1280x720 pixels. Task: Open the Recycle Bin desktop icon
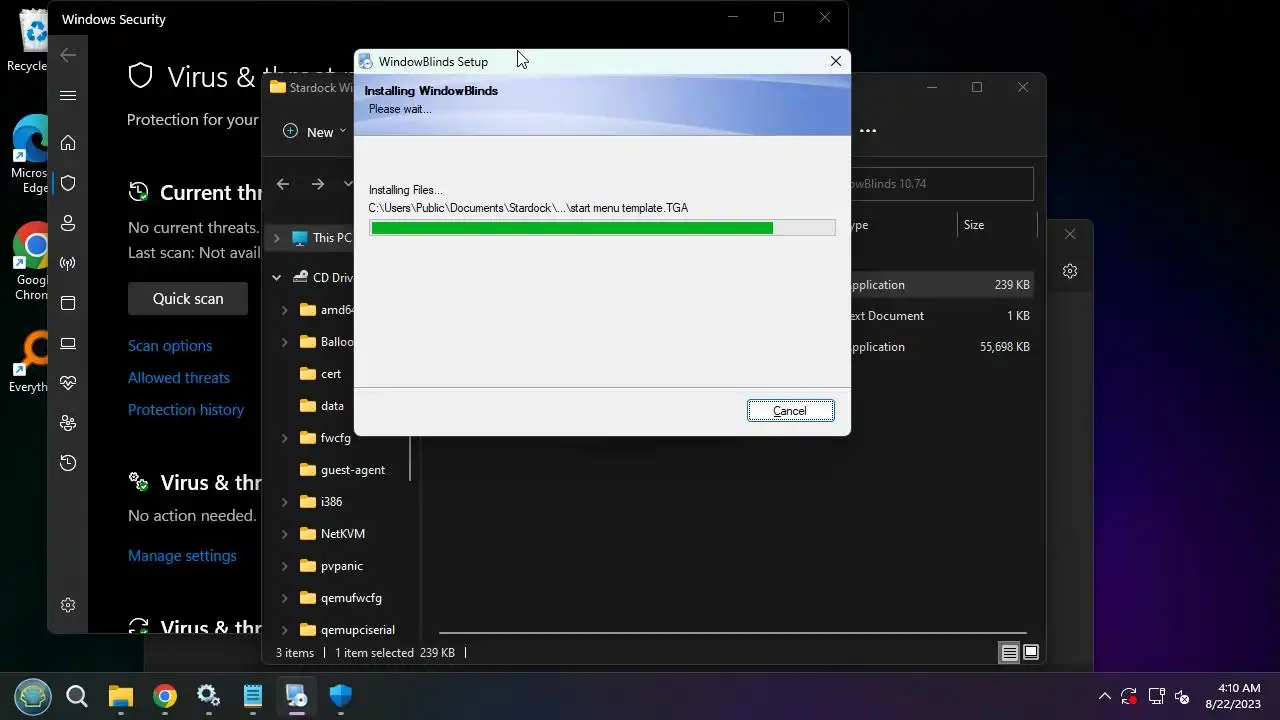(x=29, y=40)
